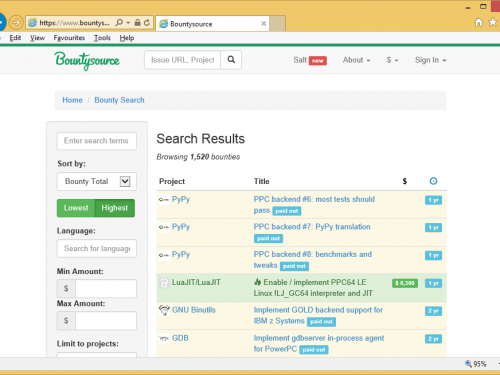This screenshot has height=375, width=500.
Task: Click the zoom level 95% icon in status bar
Action: point(468,364)
